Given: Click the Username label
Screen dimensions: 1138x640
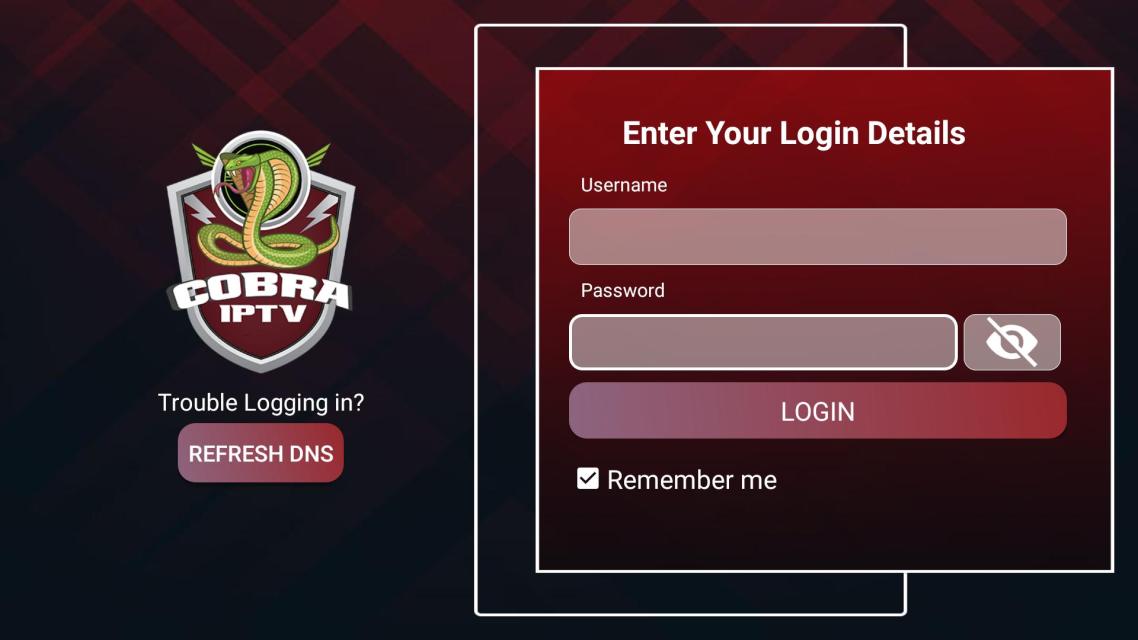Looking at the screenshot, I should [x=623, y=185].
